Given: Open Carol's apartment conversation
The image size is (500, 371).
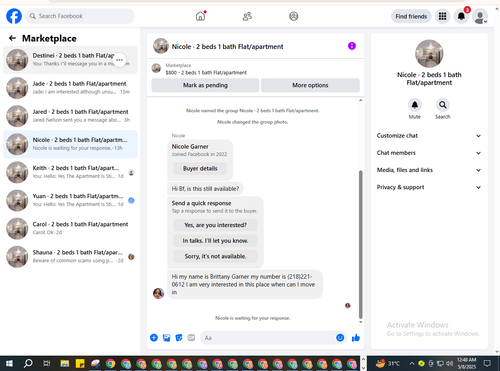Looking at the screenshot, I should [x=70, y=228].
